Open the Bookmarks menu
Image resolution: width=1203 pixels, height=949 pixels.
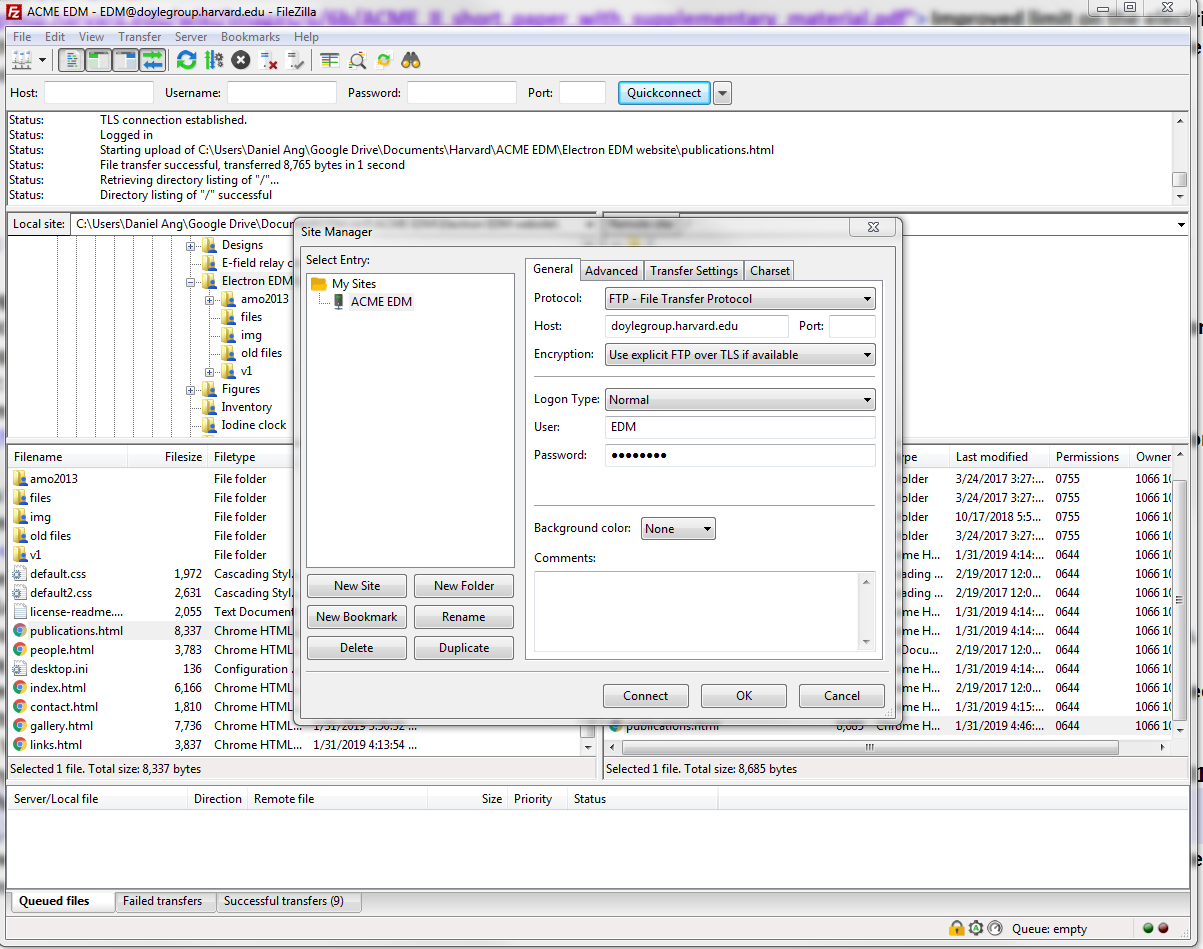pyautogui.click(x=250, y=37)
